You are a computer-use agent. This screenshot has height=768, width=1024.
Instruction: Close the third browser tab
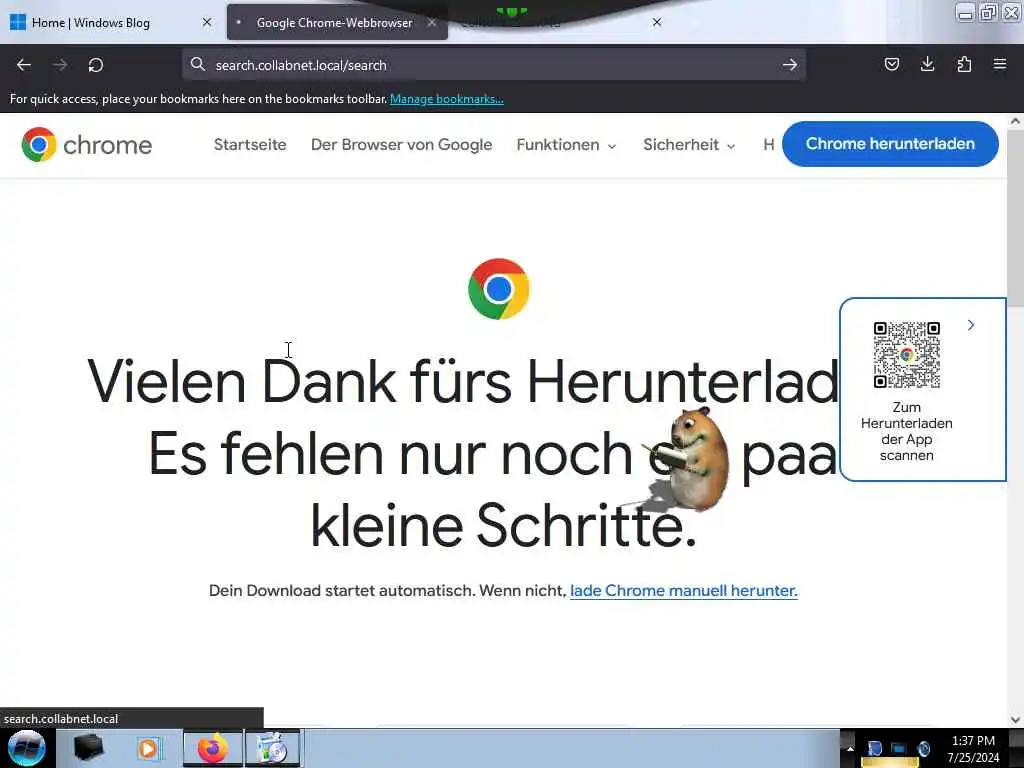click(x=657, y=22)
